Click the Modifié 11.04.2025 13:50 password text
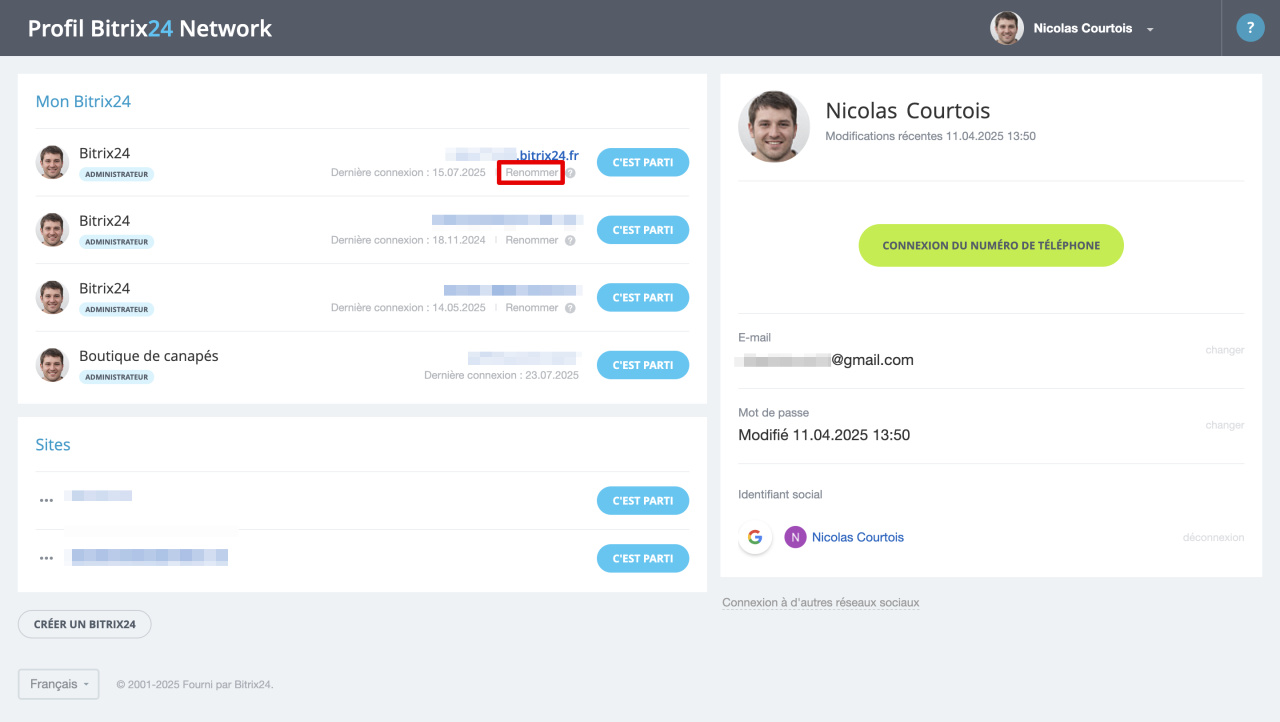This screenshot has width=1280, height=722. [824, 435]
